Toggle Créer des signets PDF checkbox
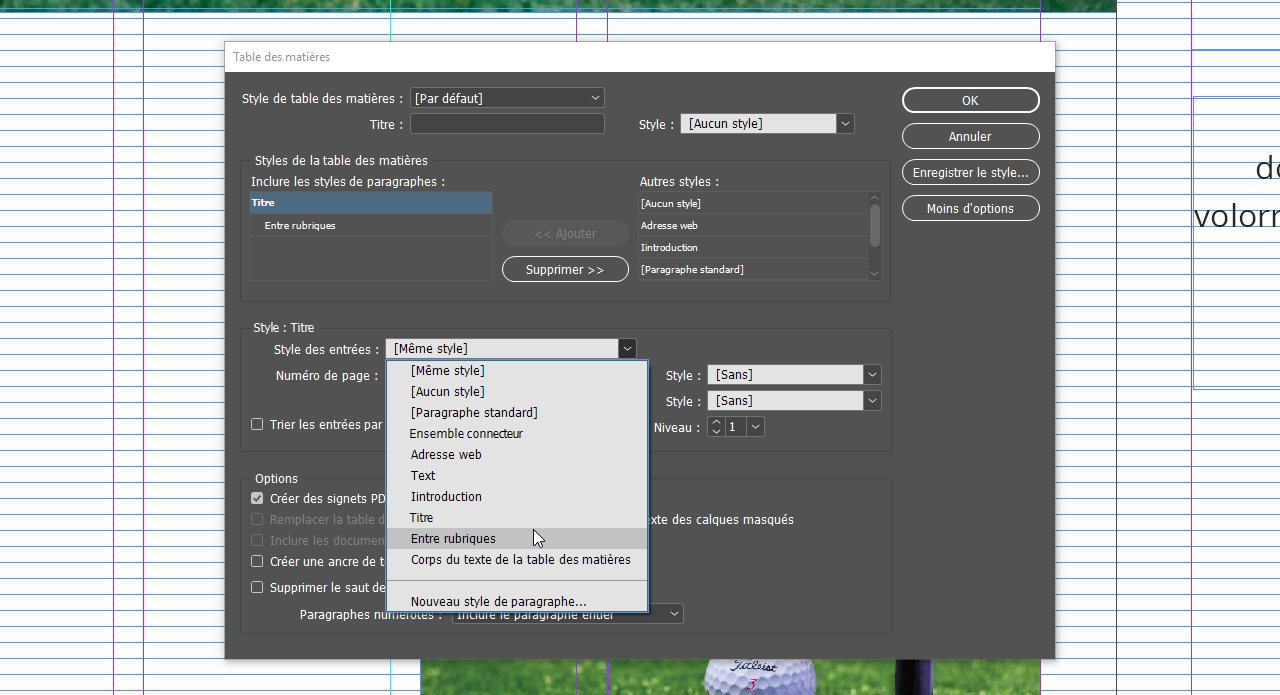 (257, 498)
